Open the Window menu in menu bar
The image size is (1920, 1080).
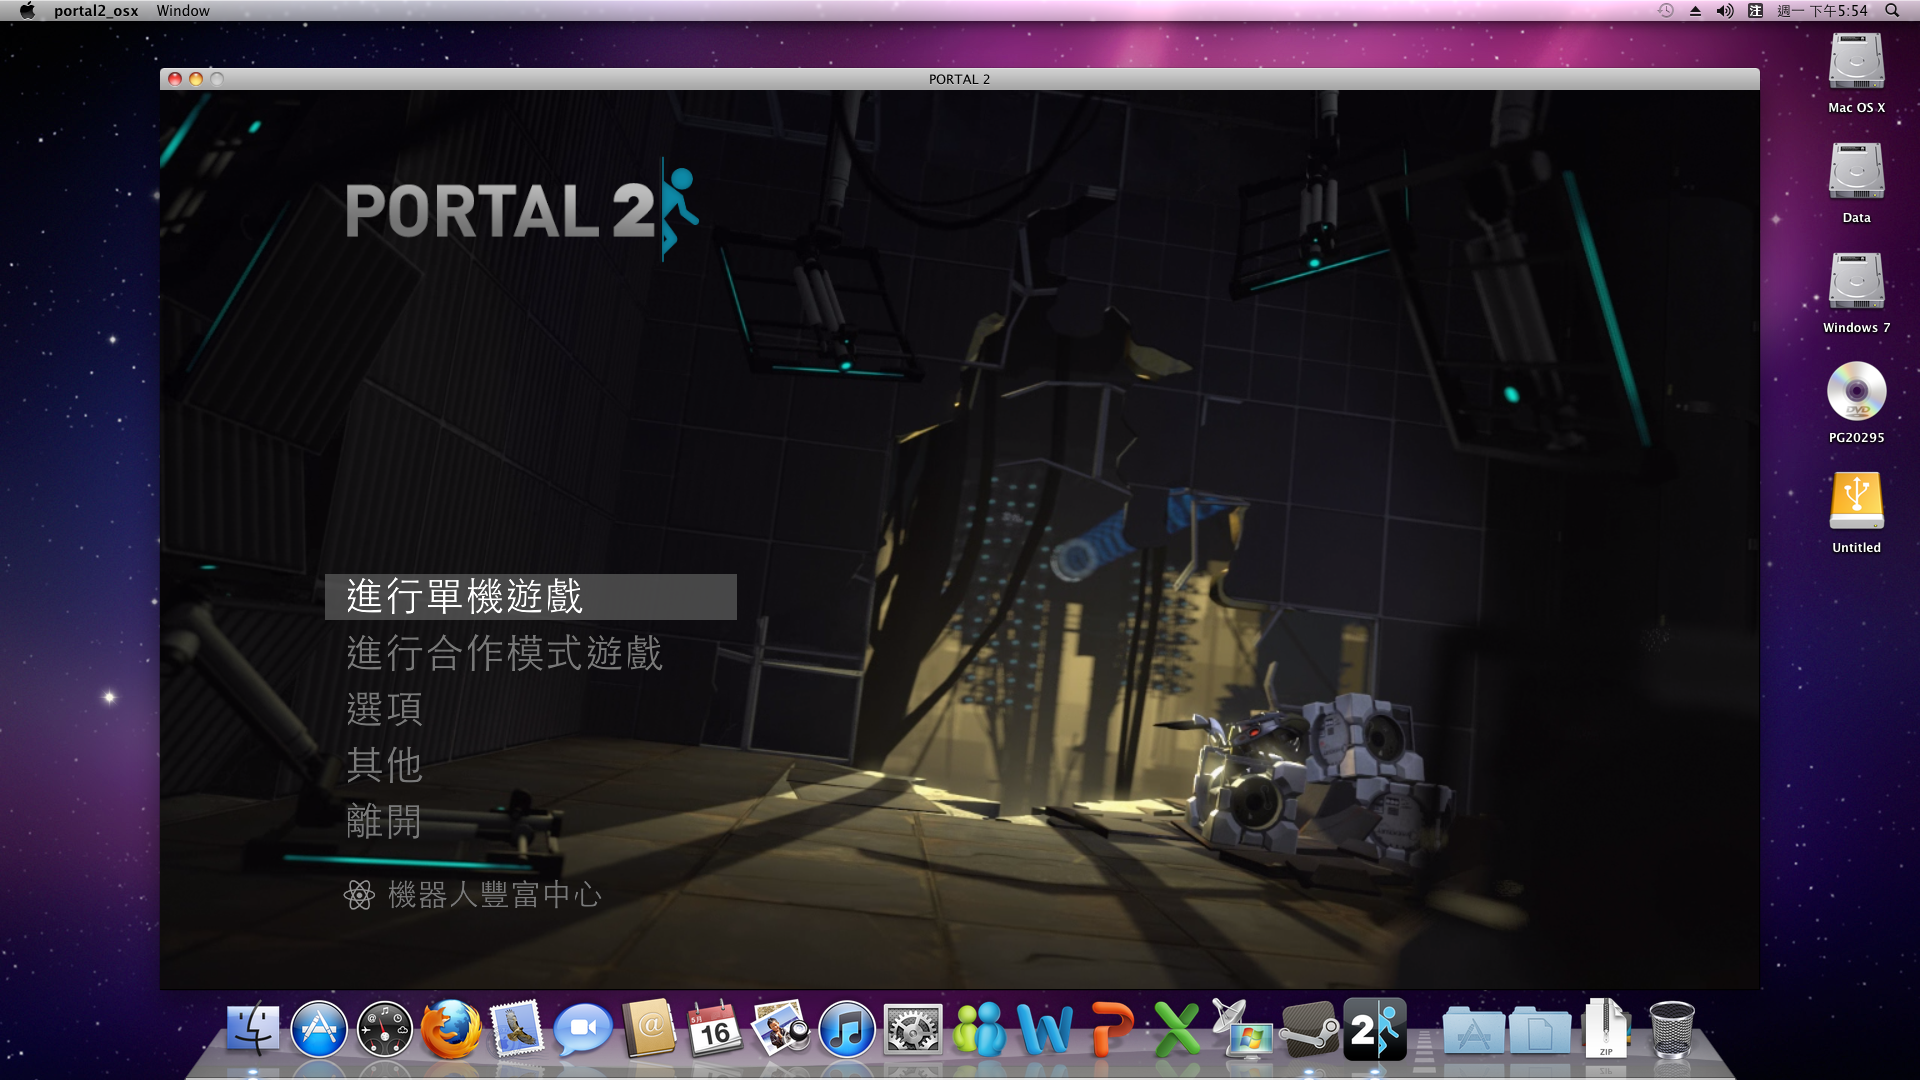183,11
